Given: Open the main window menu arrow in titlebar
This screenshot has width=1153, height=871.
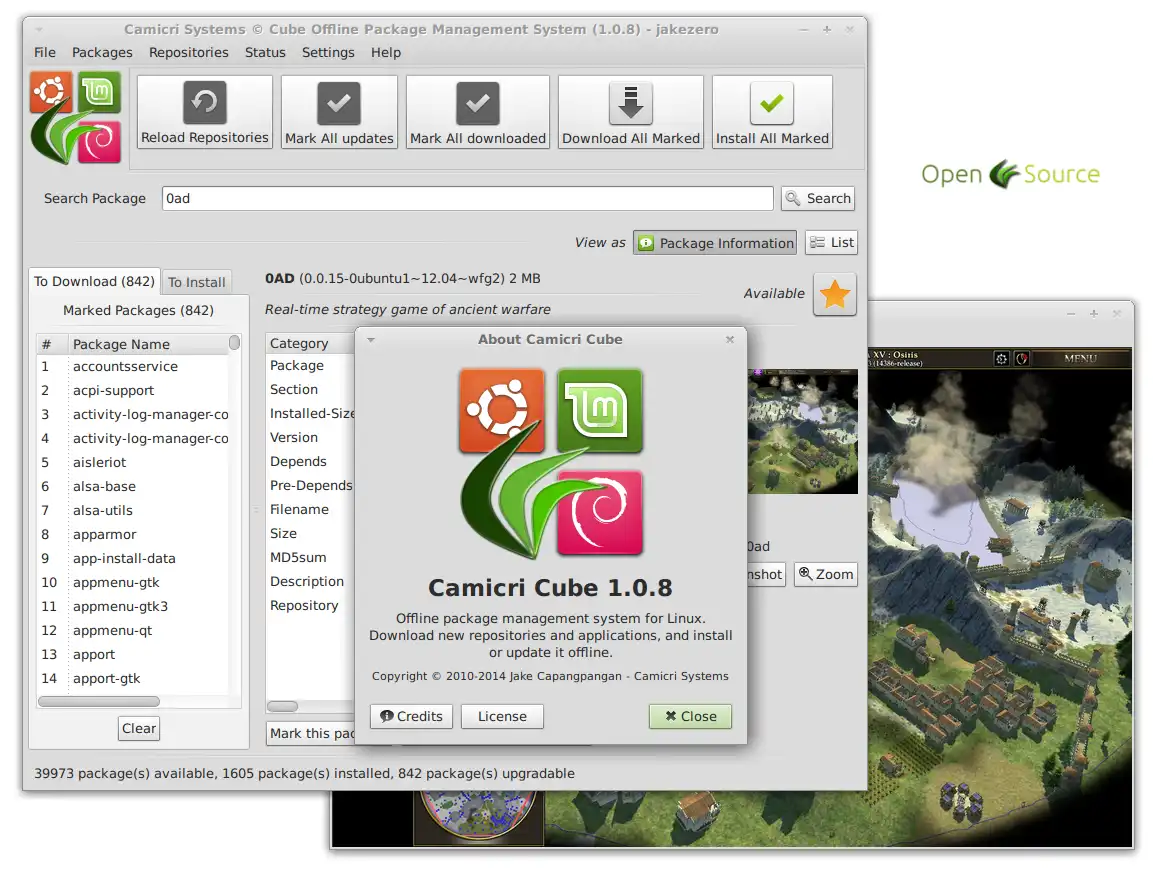Looking at the screenshot, I should [x=39, y=30].
